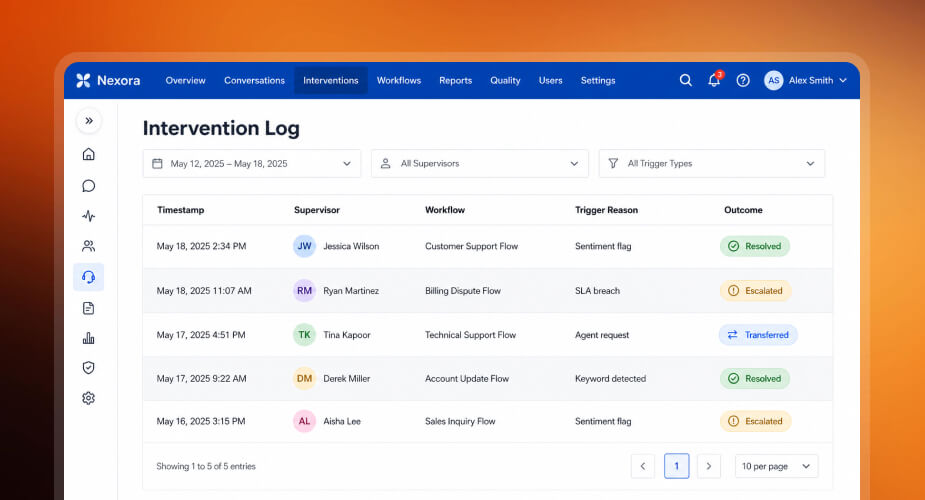Go to Conversations tab
This screenshot has width=925, height=500.
click(x=254, y=80)
